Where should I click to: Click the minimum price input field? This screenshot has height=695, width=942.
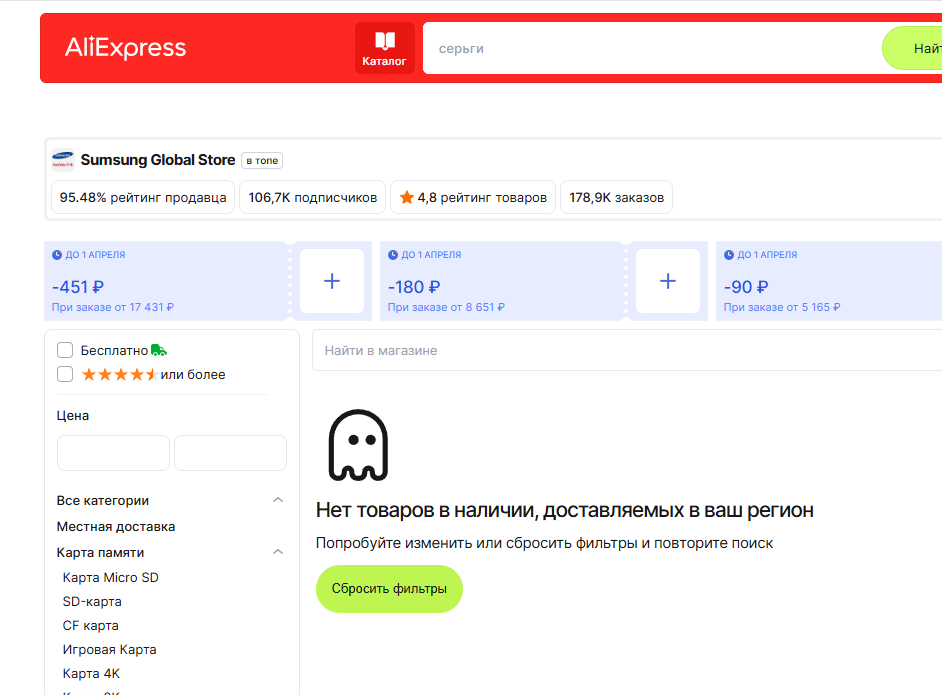pyautogui.click(x=113, y=453)
